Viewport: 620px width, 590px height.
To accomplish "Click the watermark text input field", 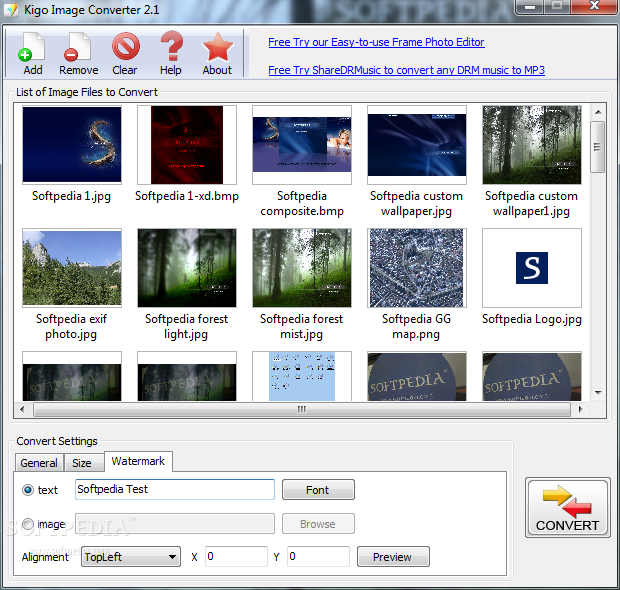I will tap(175, 490).
